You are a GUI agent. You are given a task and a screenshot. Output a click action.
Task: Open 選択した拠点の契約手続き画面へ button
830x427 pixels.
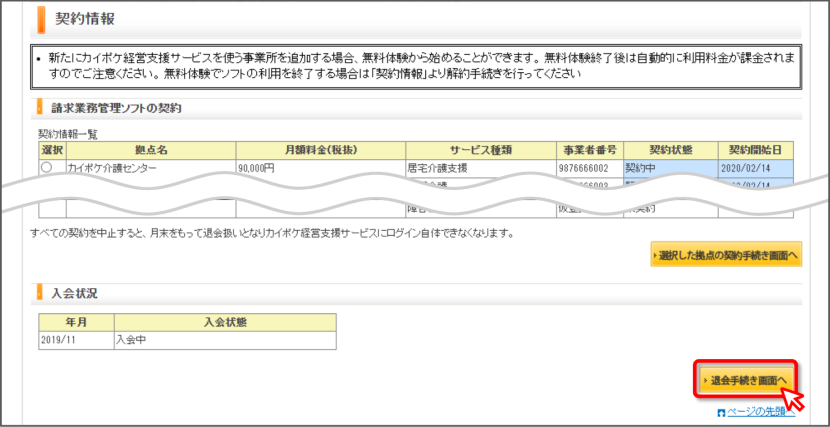click(x=726, y=255)
